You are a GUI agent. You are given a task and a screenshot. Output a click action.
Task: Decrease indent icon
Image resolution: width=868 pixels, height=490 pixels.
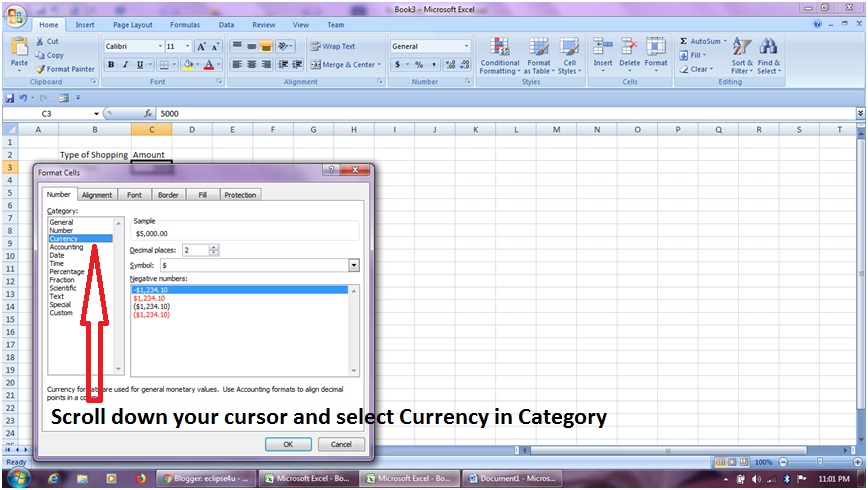283,65
